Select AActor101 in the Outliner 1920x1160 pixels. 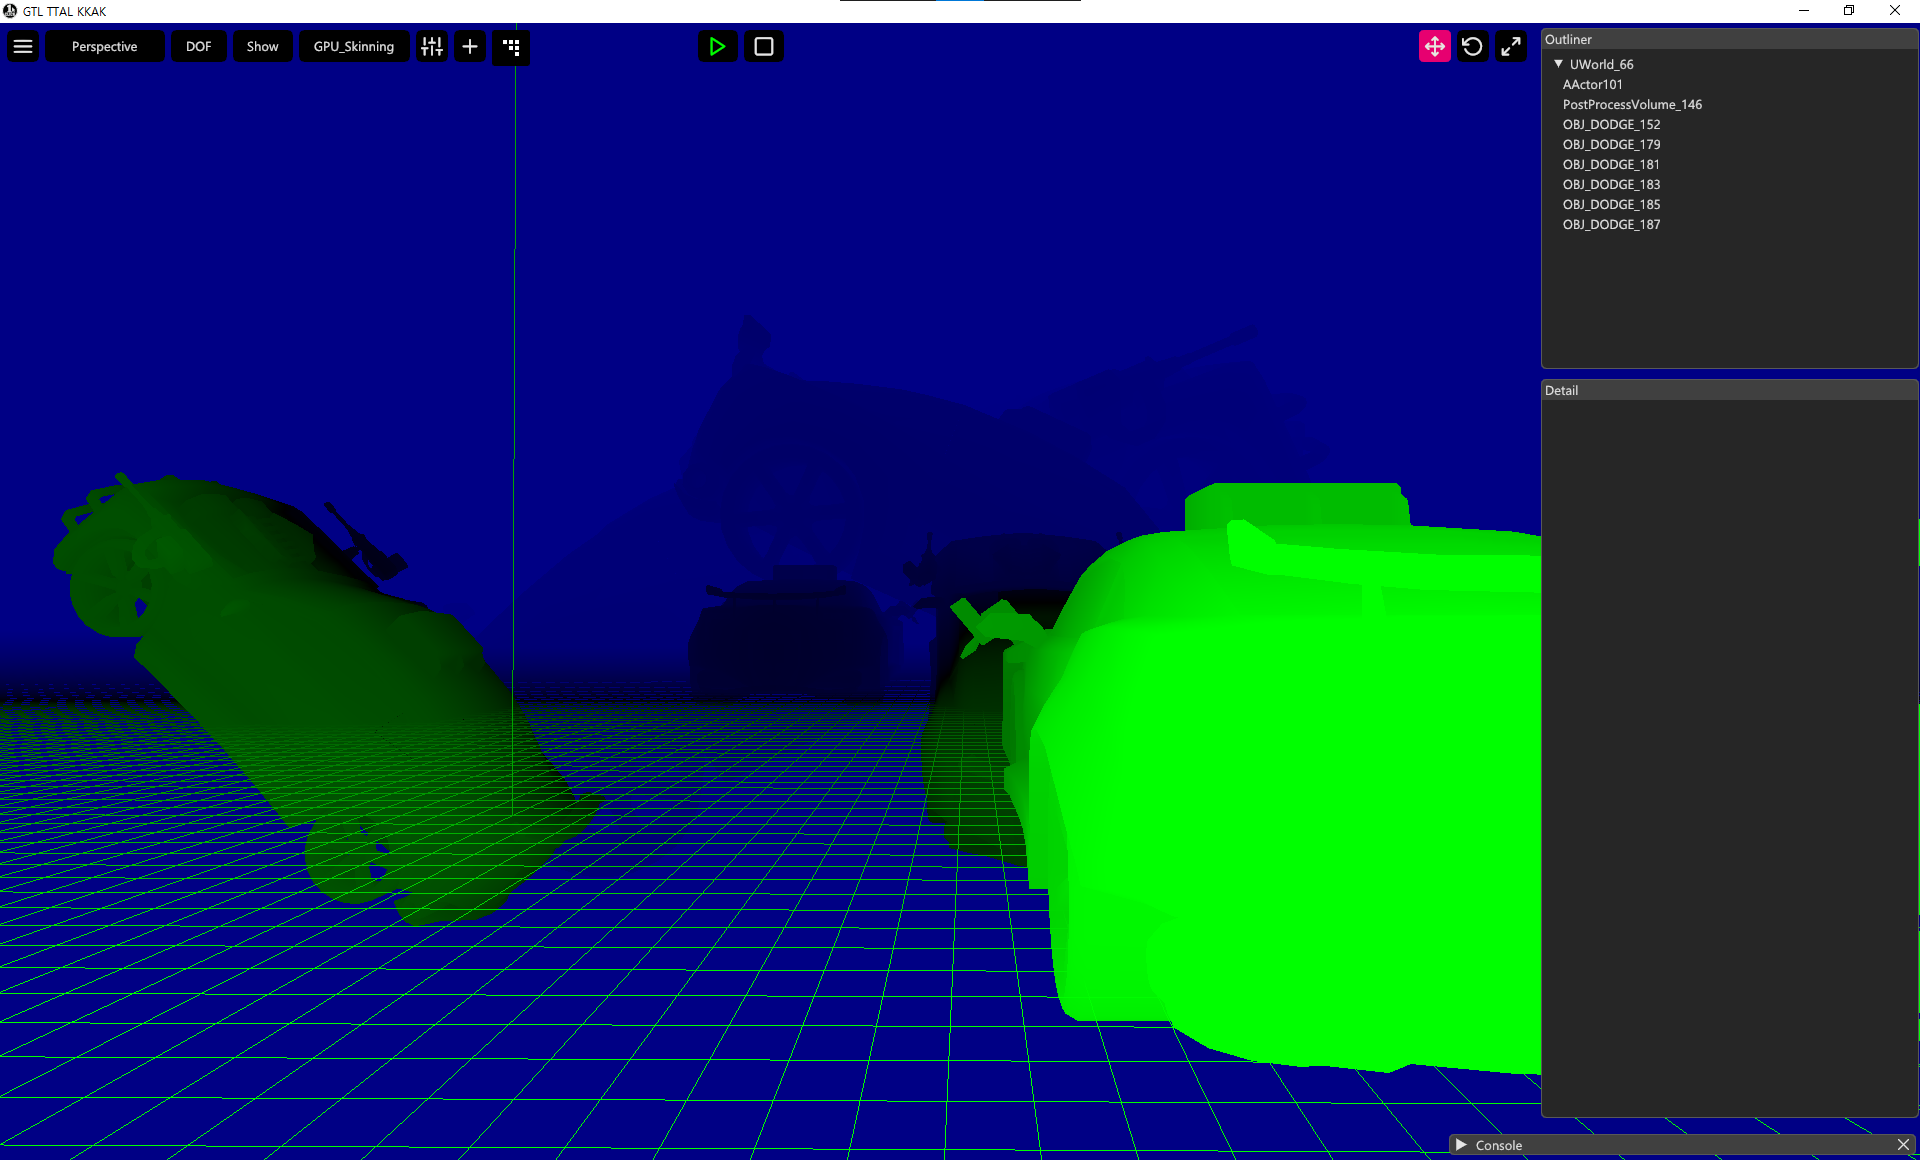1592,85
